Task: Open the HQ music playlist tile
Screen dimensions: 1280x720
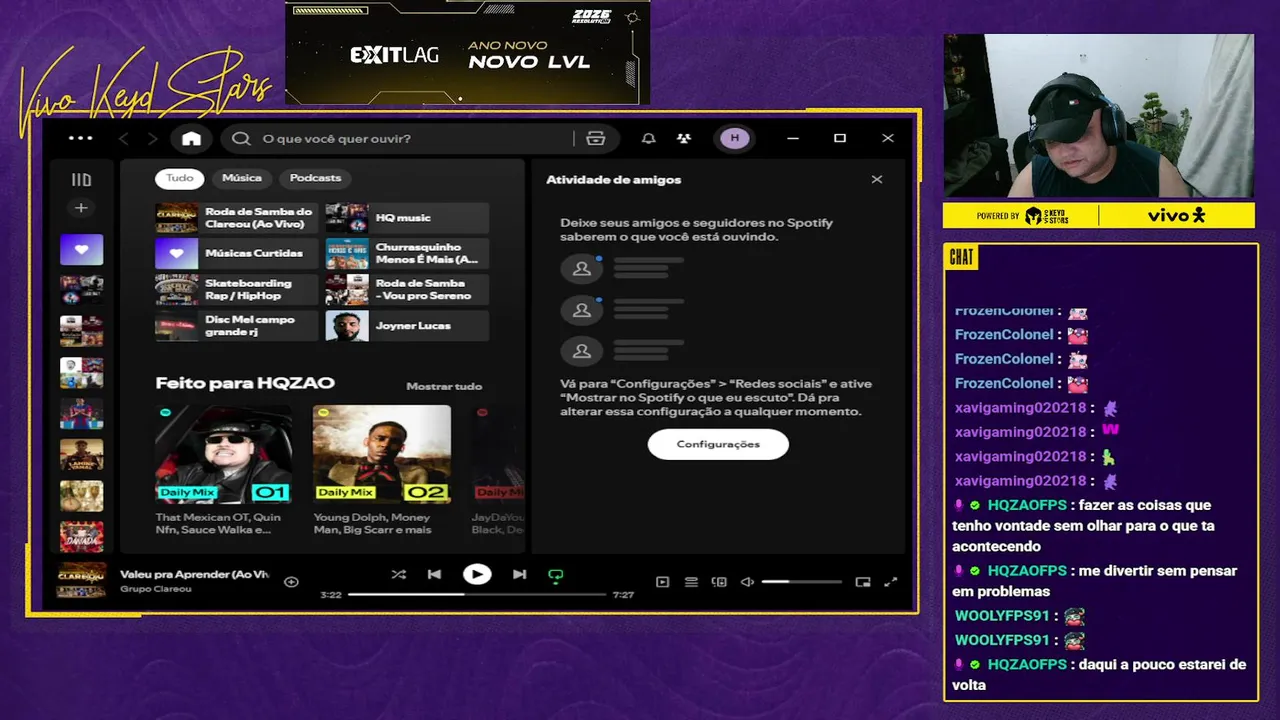Action: pos(407,218)
